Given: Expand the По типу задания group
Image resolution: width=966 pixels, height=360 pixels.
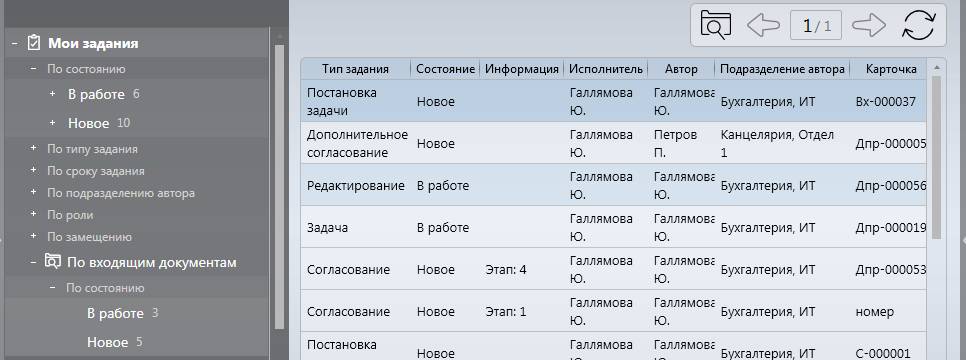Looking at the screenshot, I should pos(33,149).
